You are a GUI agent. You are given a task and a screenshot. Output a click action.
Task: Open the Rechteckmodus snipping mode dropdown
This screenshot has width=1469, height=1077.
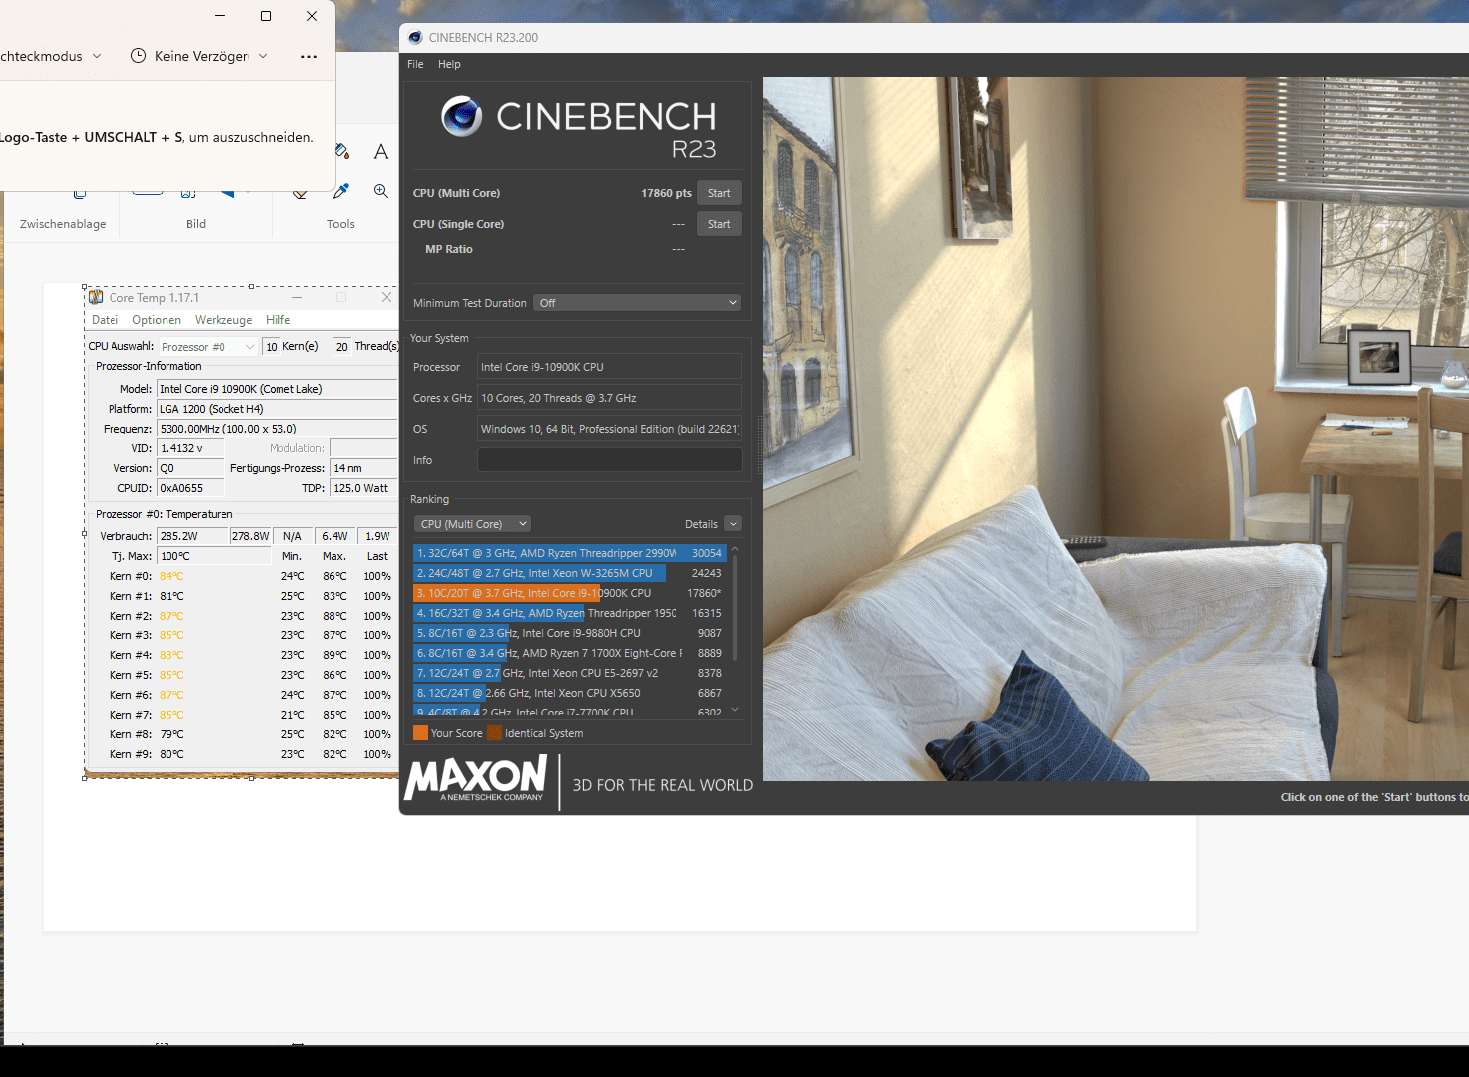click(51, 56)
